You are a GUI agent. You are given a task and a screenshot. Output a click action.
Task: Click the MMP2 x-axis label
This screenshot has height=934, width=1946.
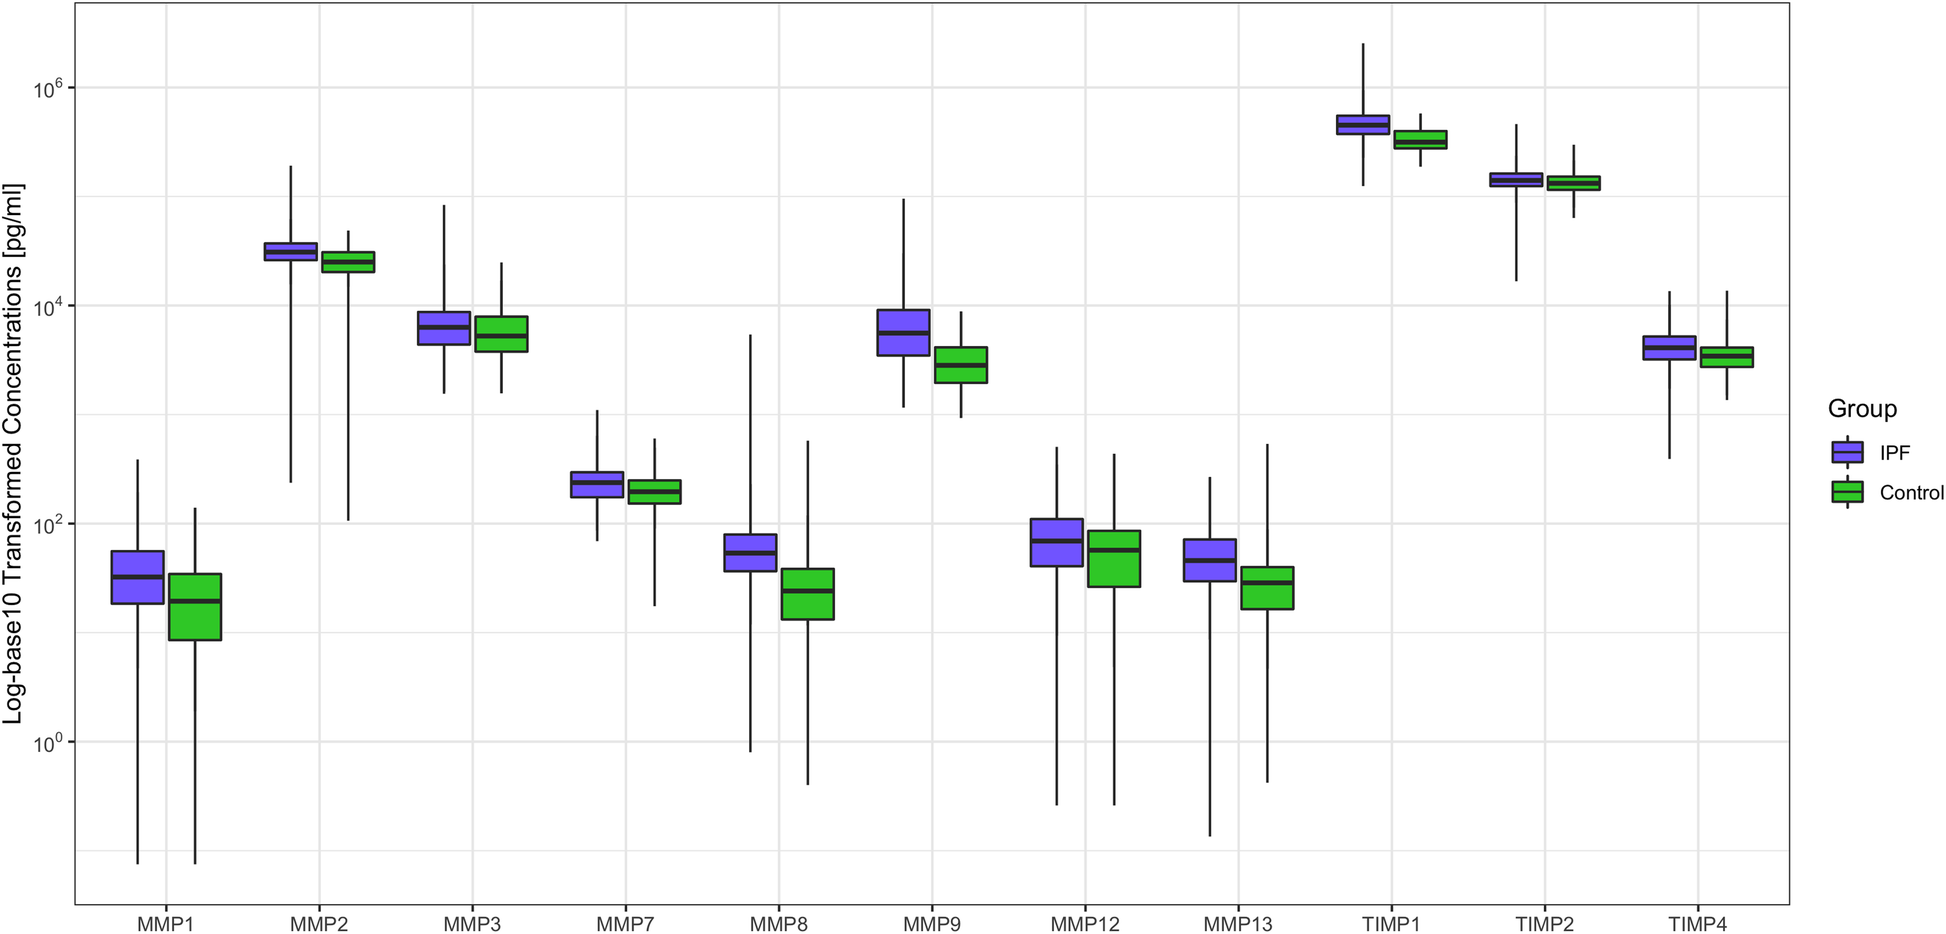(319, 924)
